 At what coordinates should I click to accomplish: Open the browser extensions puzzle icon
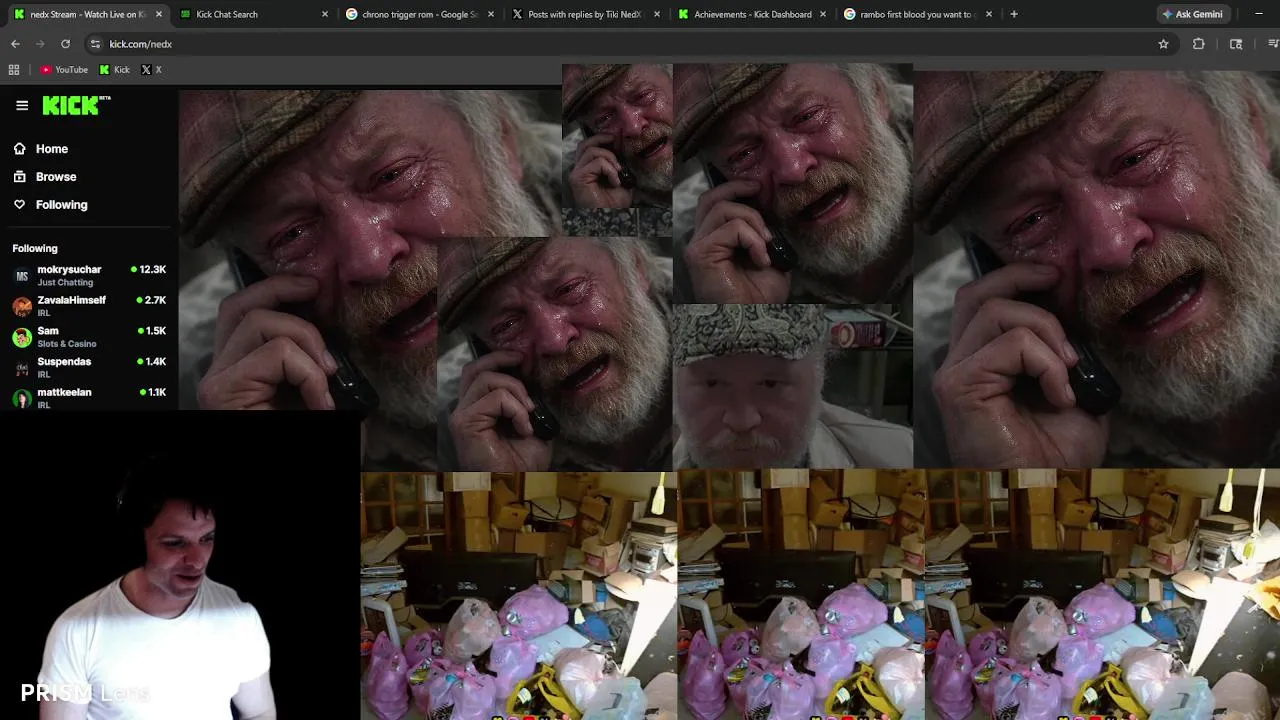coord(1198,44)
